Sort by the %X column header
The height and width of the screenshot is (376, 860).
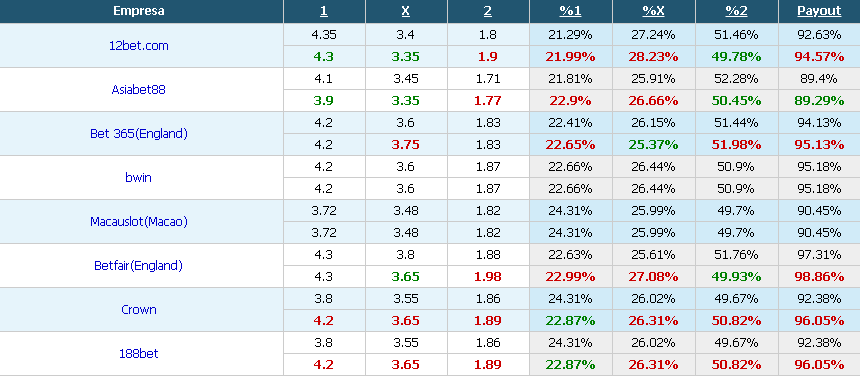click(x=653, y=11)
